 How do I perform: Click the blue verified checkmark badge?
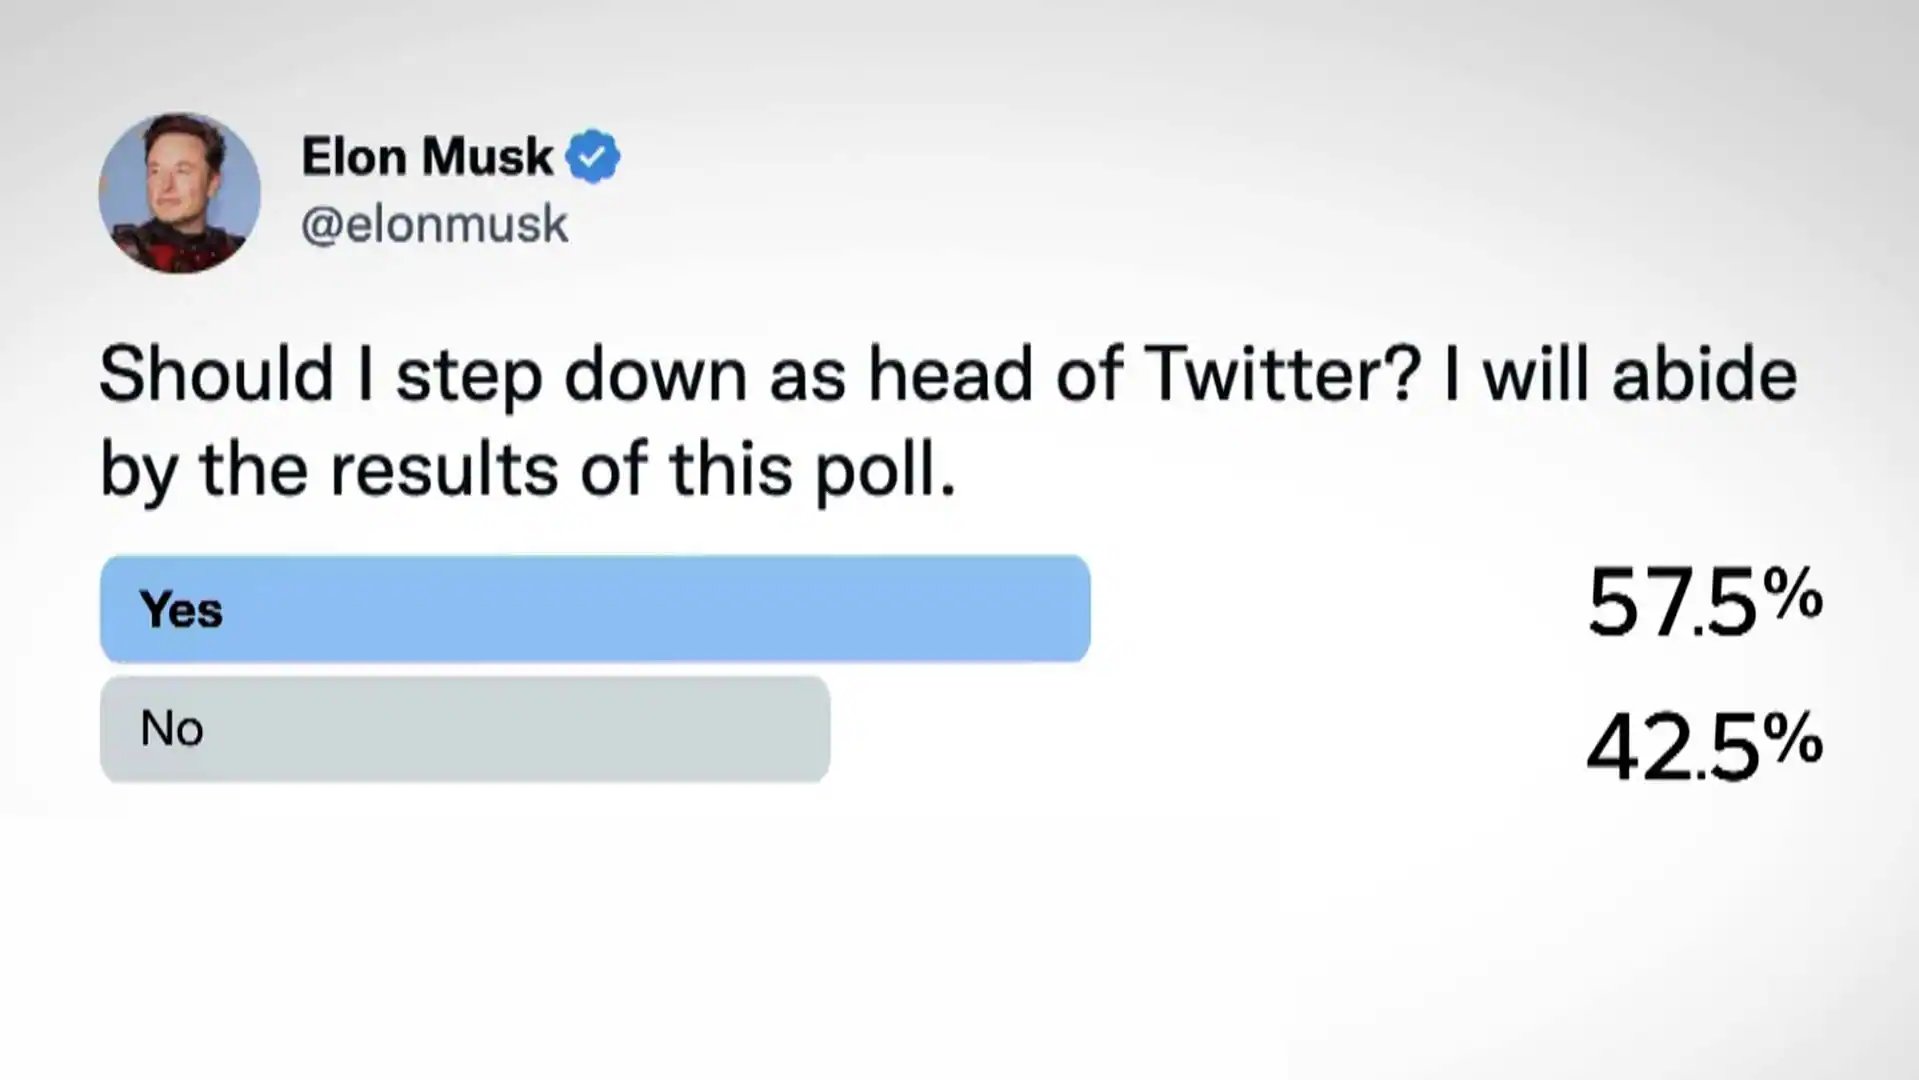click(593, 156)
